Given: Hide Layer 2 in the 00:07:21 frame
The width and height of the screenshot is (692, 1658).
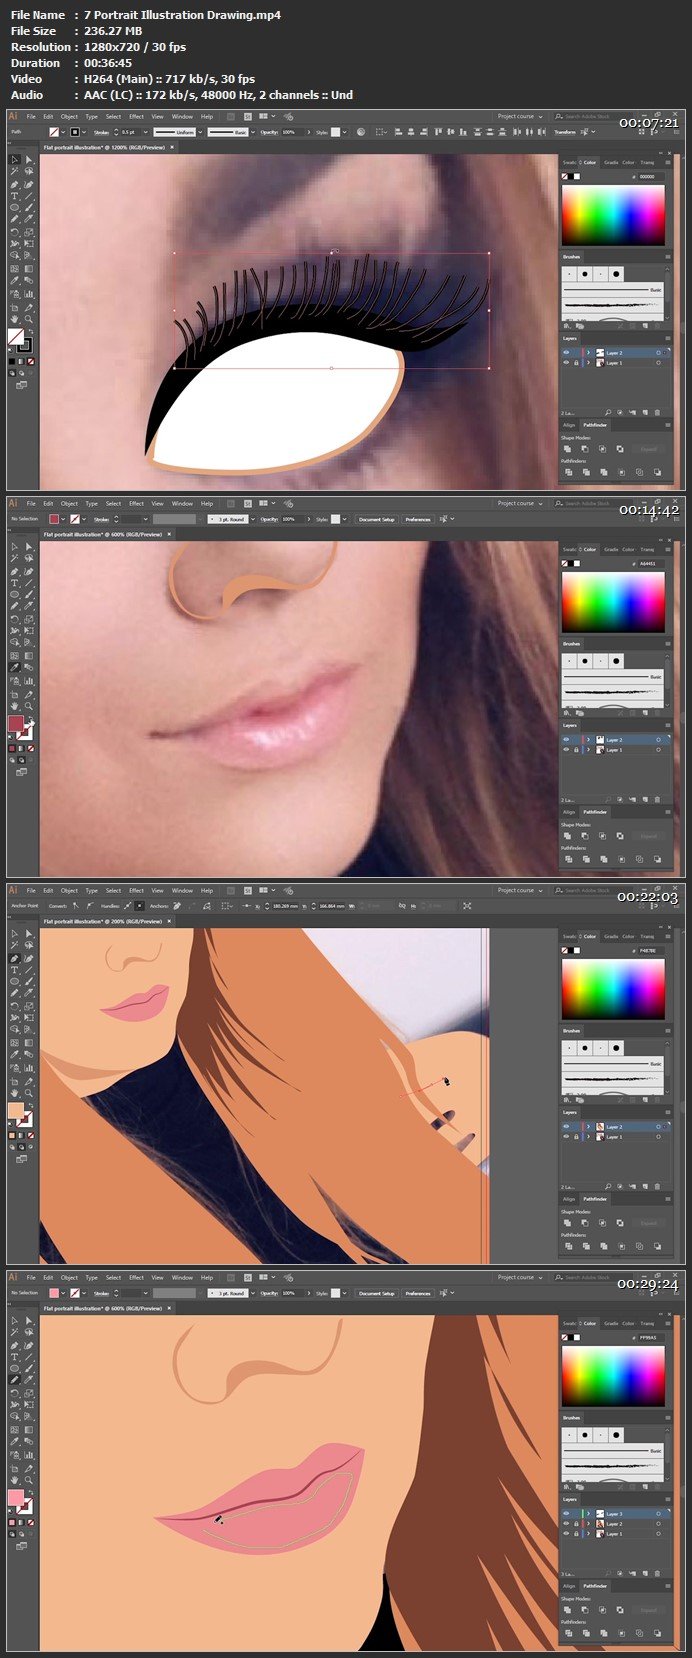Looking at the screenshot, I should [566, 353].
